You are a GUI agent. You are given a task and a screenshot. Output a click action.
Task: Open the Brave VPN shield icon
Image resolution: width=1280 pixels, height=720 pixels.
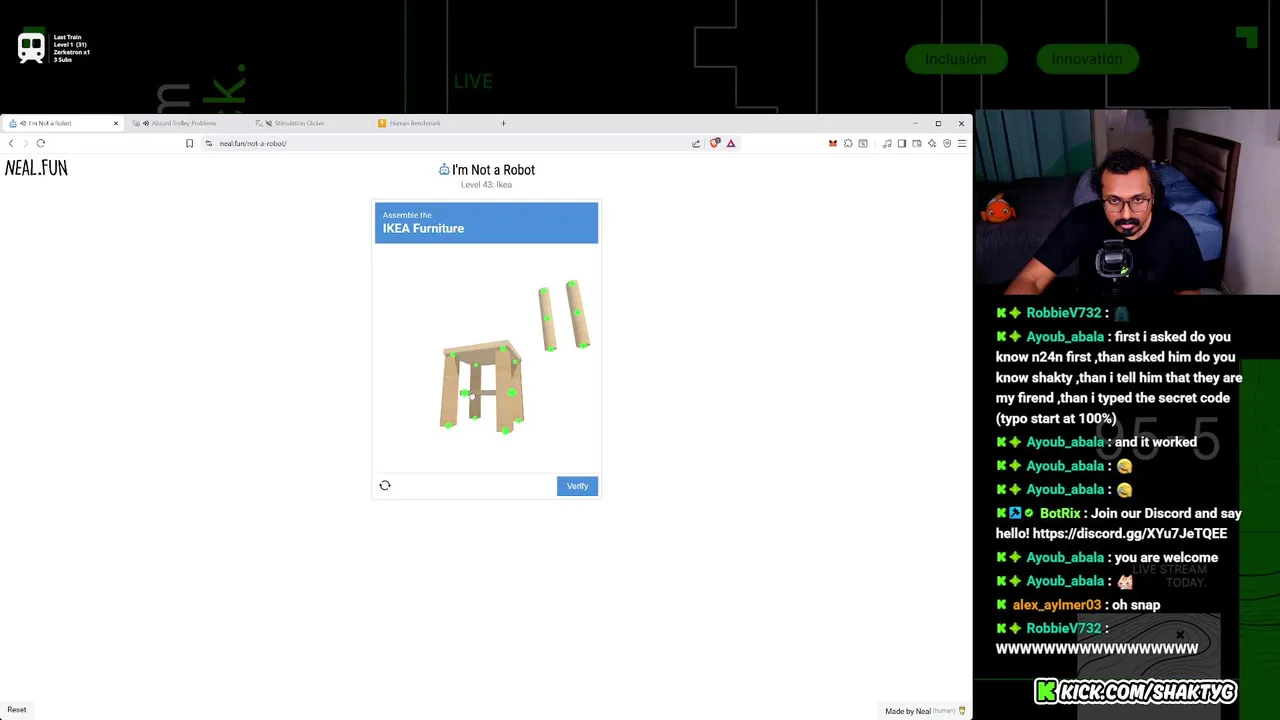(x=947, y=143)
